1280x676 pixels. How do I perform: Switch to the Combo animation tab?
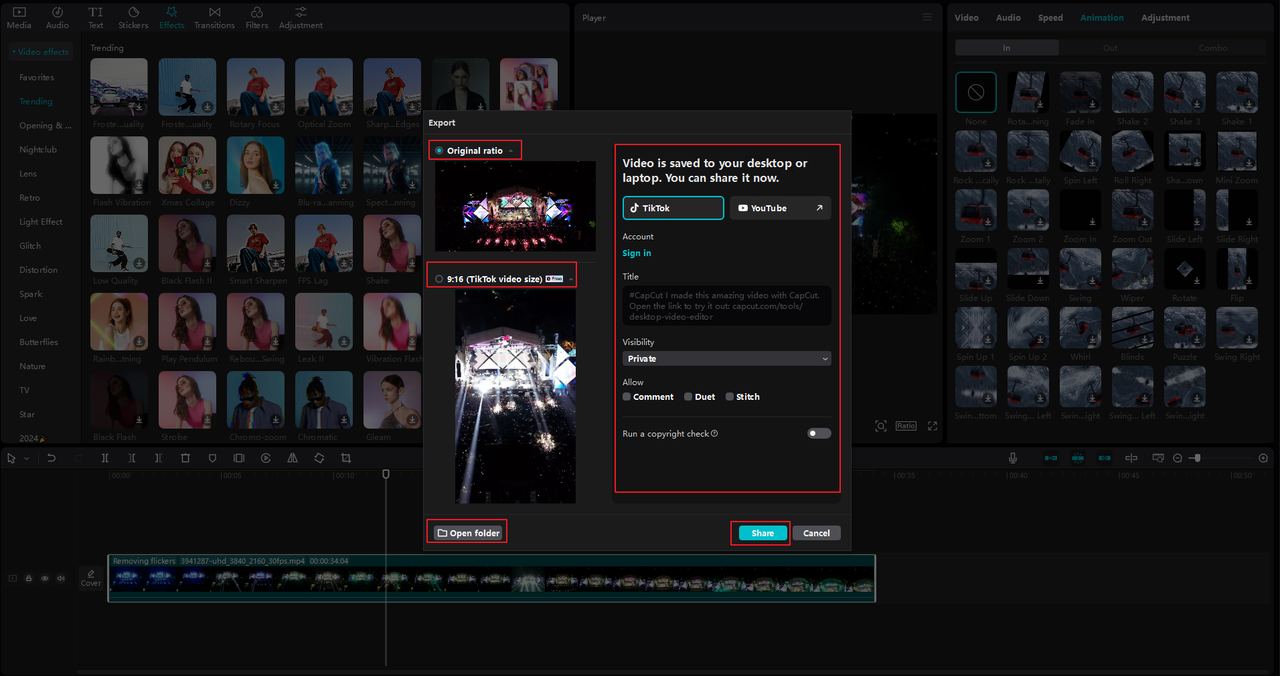point(1213,48)
